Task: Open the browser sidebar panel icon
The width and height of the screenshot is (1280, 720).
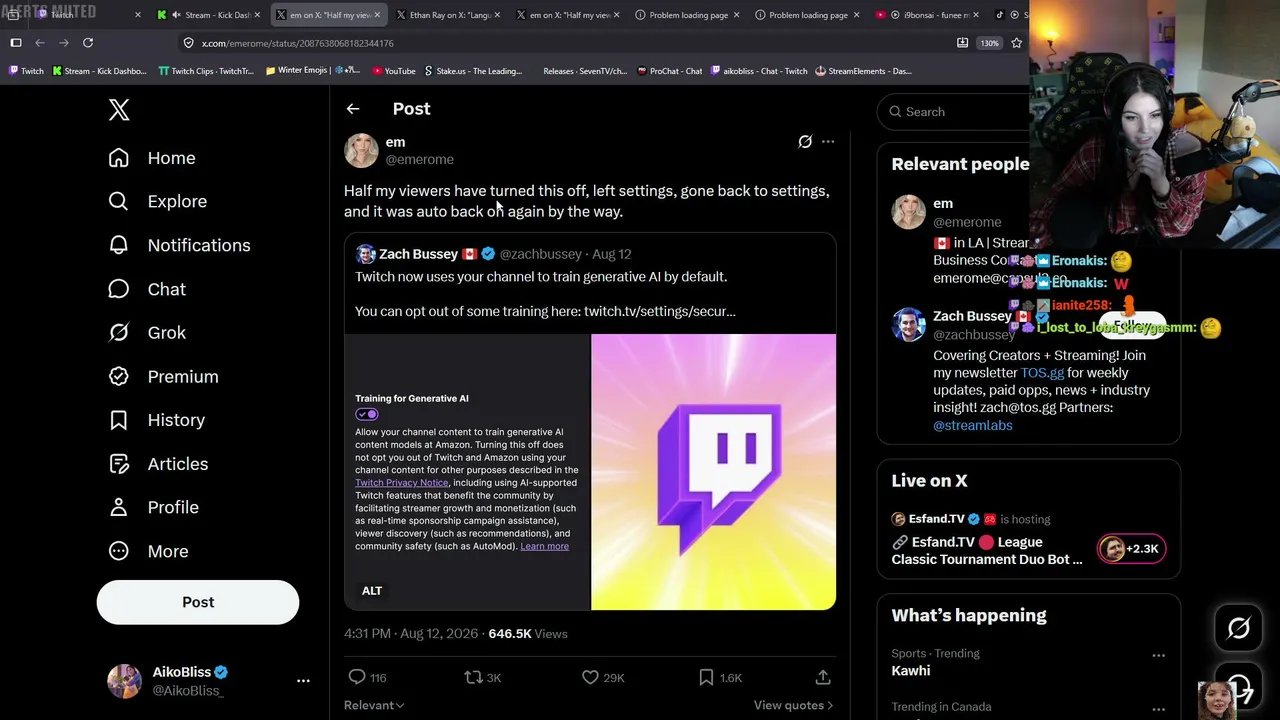Action: (16, 43)
